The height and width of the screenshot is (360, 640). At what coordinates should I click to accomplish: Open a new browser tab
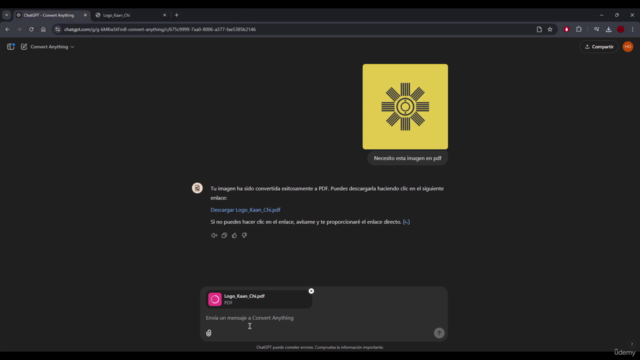(x=177, y=15)
